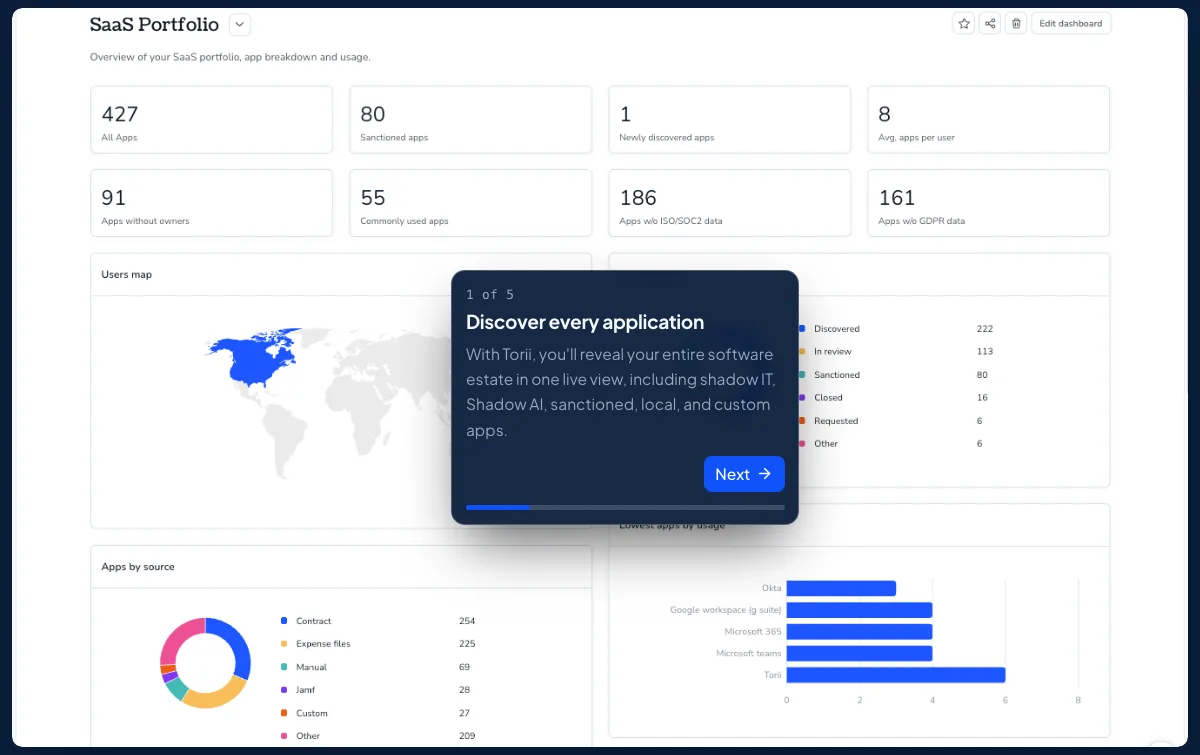The width and height of the screenshot is (1200, 755).
Task: Click the Discovered count 222
Action: (984, 329)
